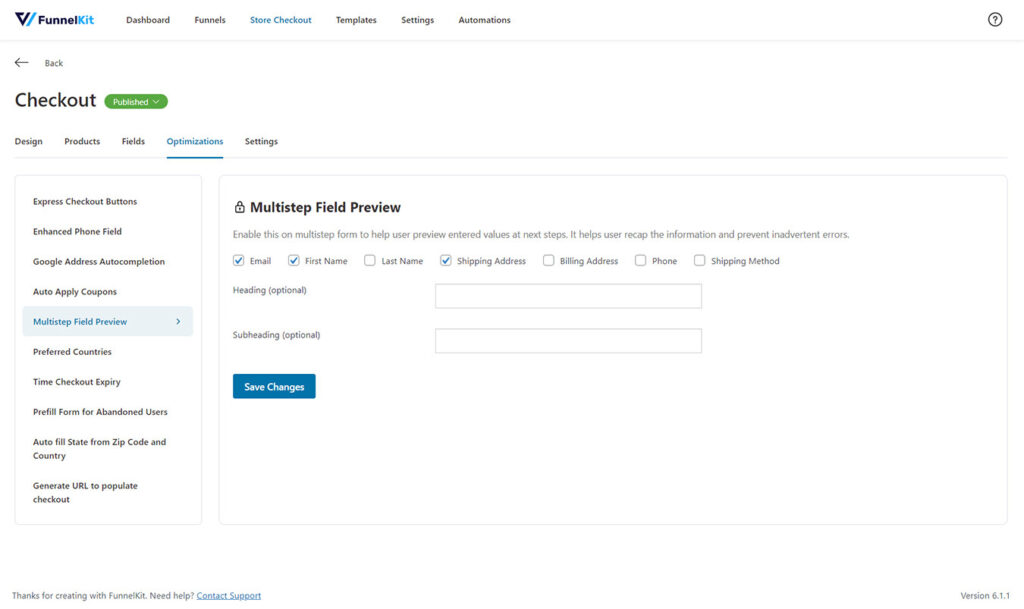Screen dimensions: 1024x609
Task: Enable the Last Name checkbox
Action: pos(370,260)
